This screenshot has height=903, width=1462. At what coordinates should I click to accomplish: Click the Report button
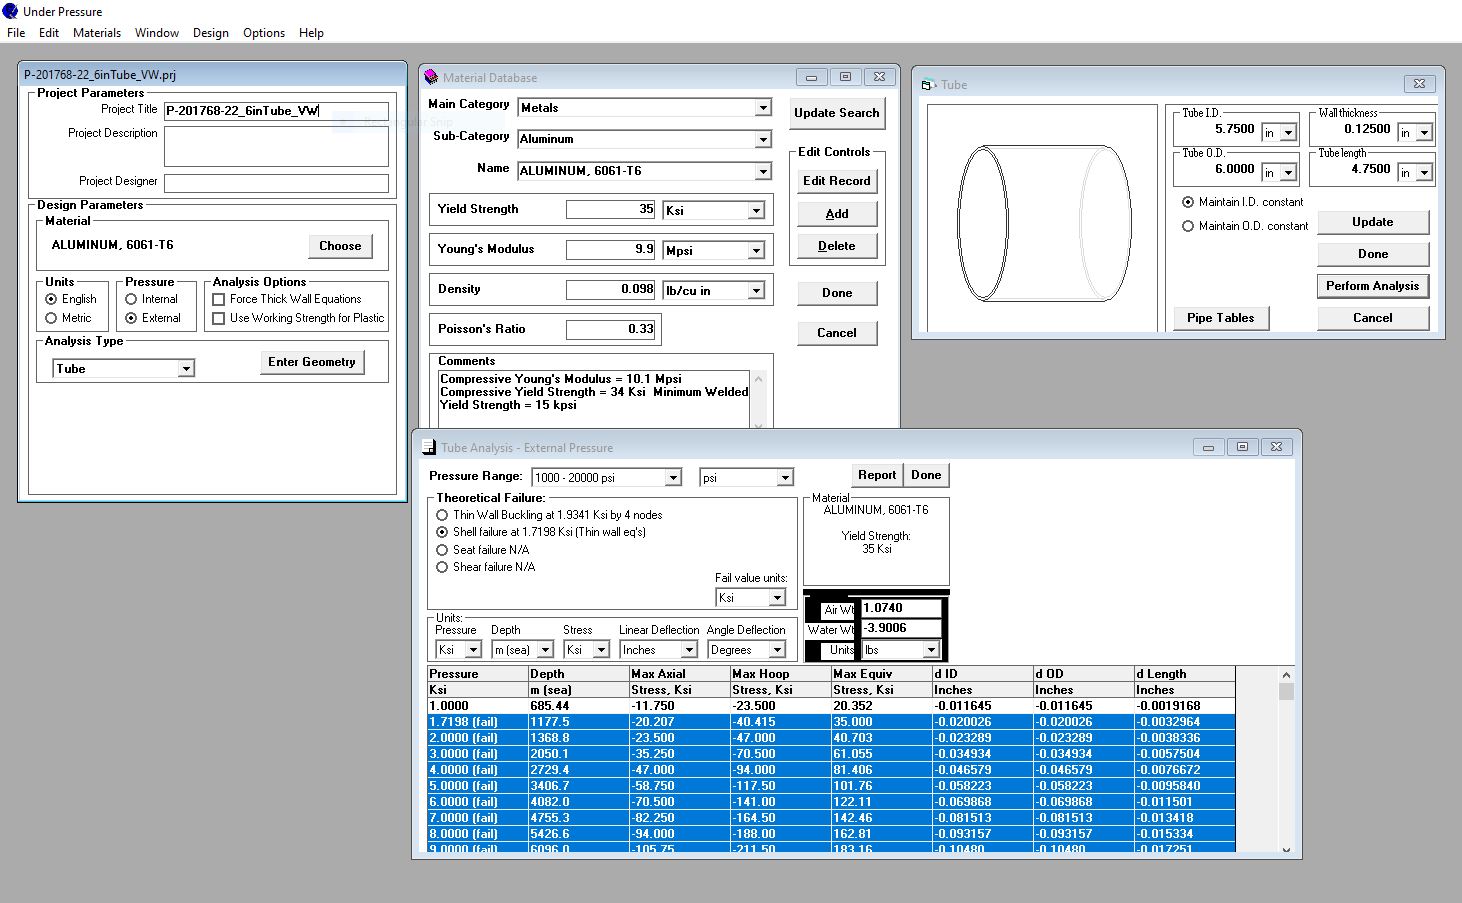pyautogui.click(x=877, y=475)
